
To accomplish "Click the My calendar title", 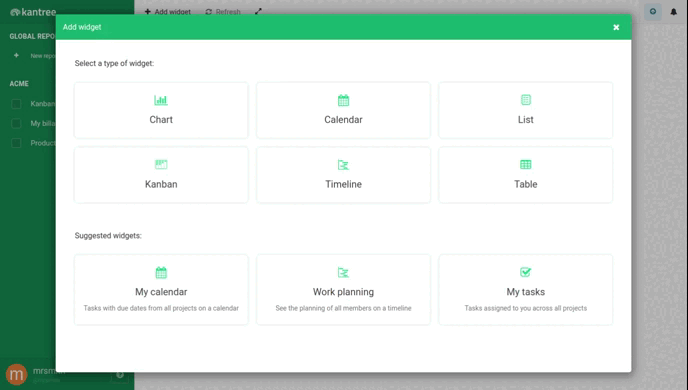I will 161,292.
